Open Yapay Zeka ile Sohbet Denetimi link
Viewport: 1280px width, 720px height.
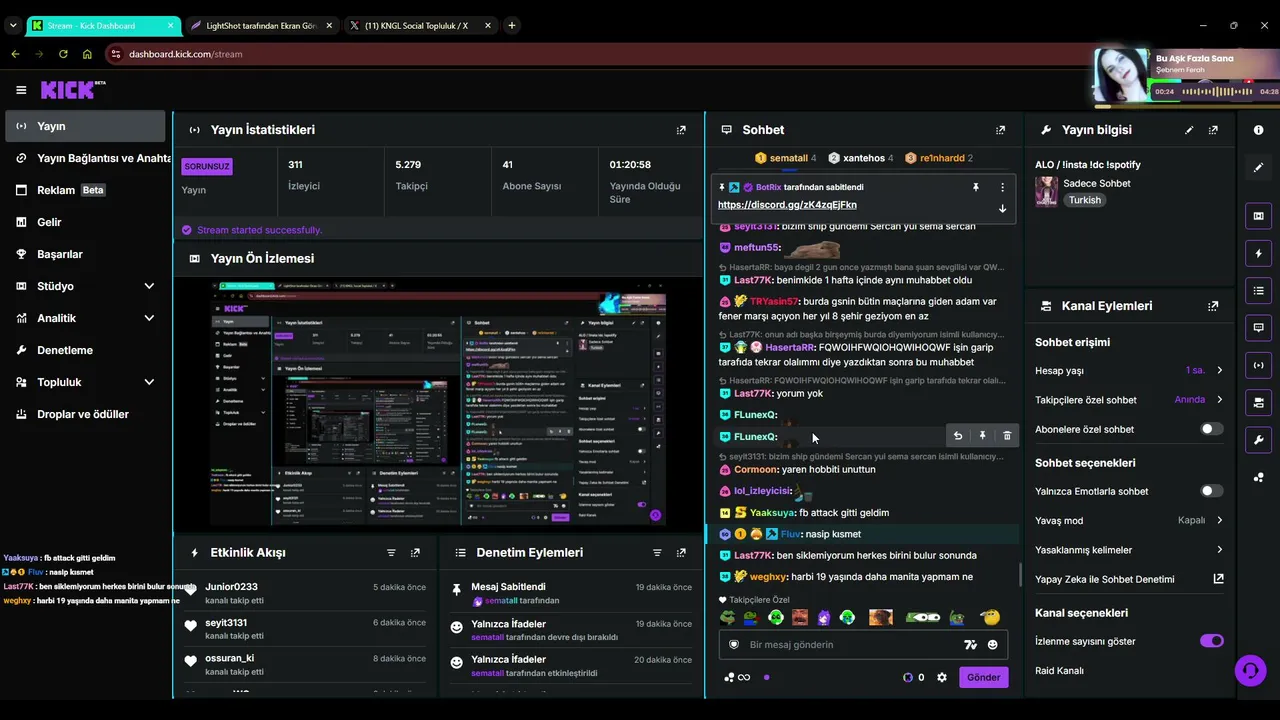pos(1129,579)
